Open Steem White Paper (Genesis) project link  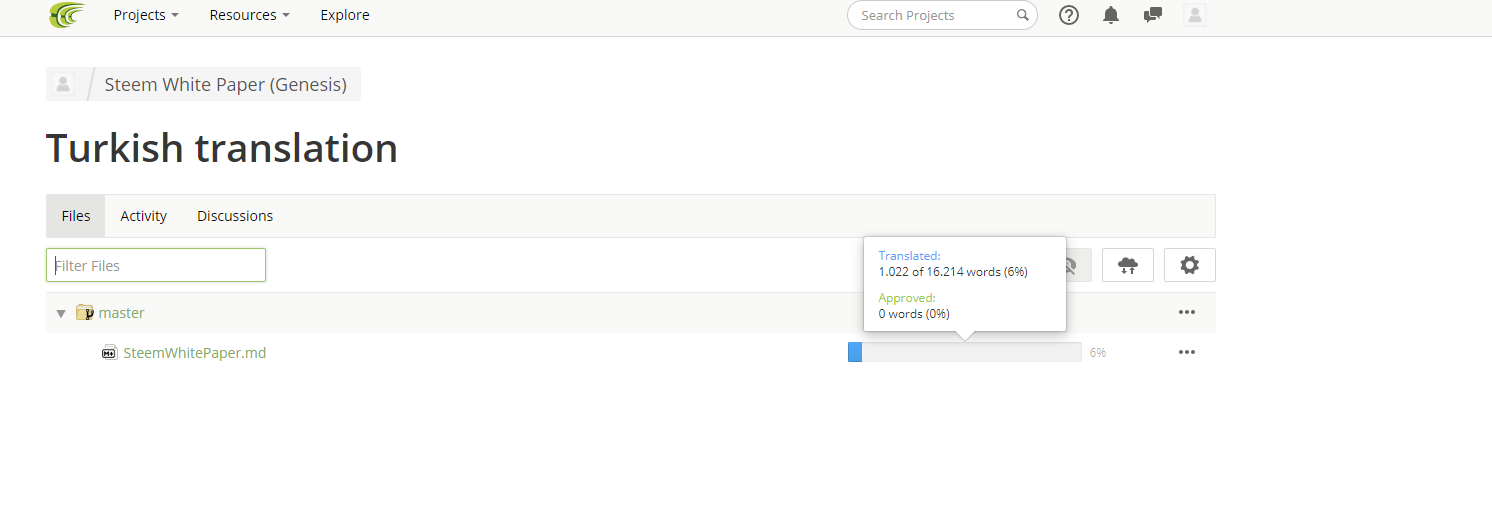226,84
